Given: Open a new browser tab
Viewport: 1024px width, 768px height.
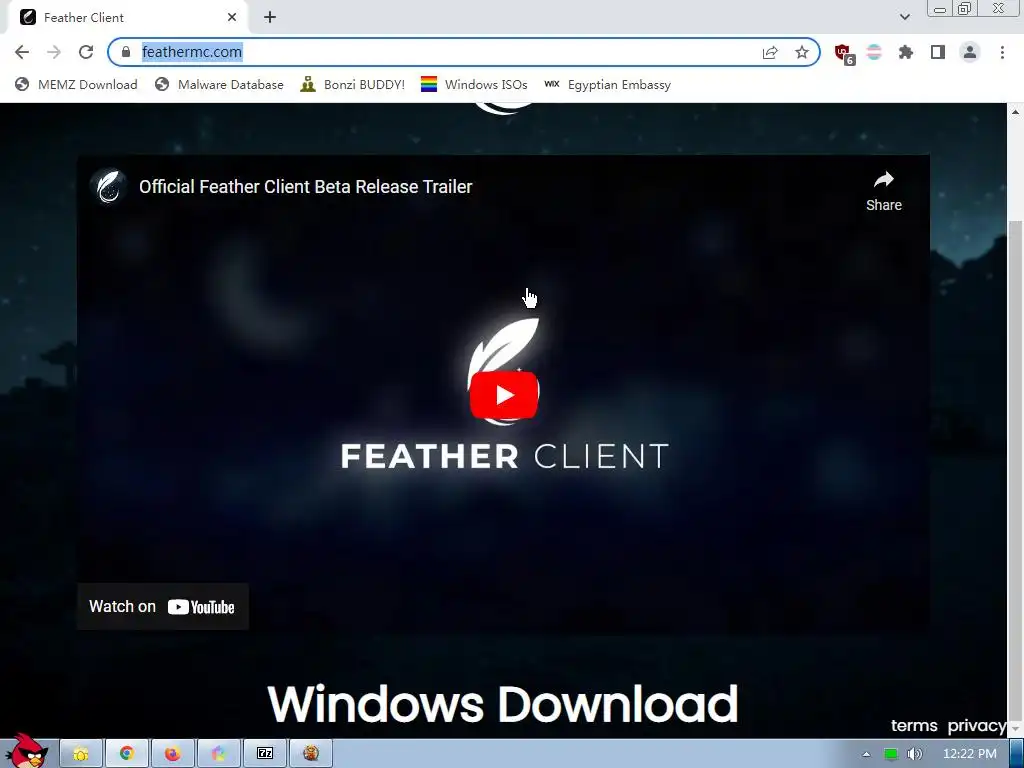Looking at the screenshot, I should click(270, 18).
